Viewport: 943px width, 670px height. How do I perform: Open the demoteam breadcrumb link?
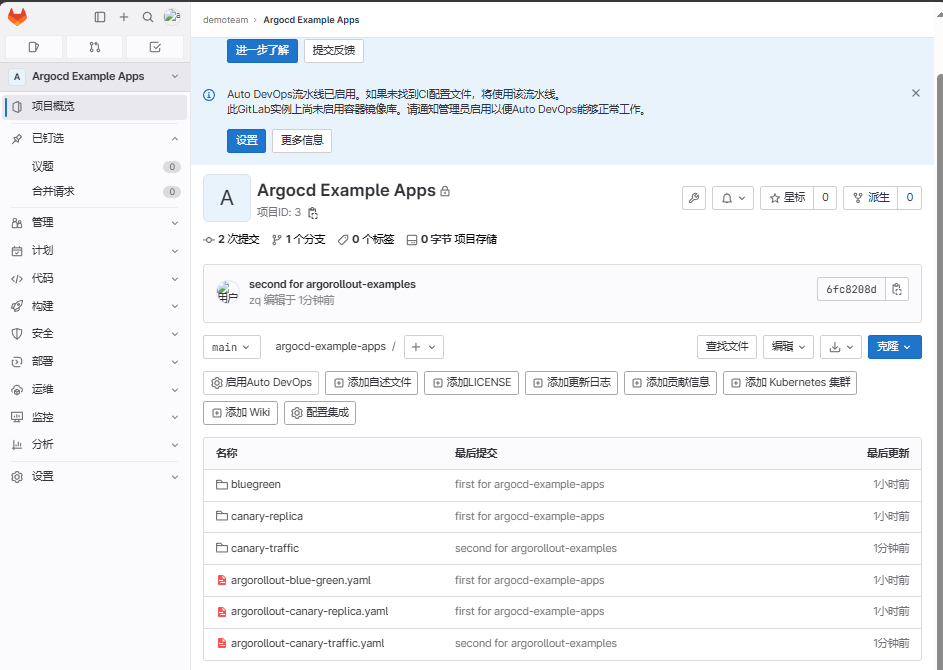coord(226,20)
